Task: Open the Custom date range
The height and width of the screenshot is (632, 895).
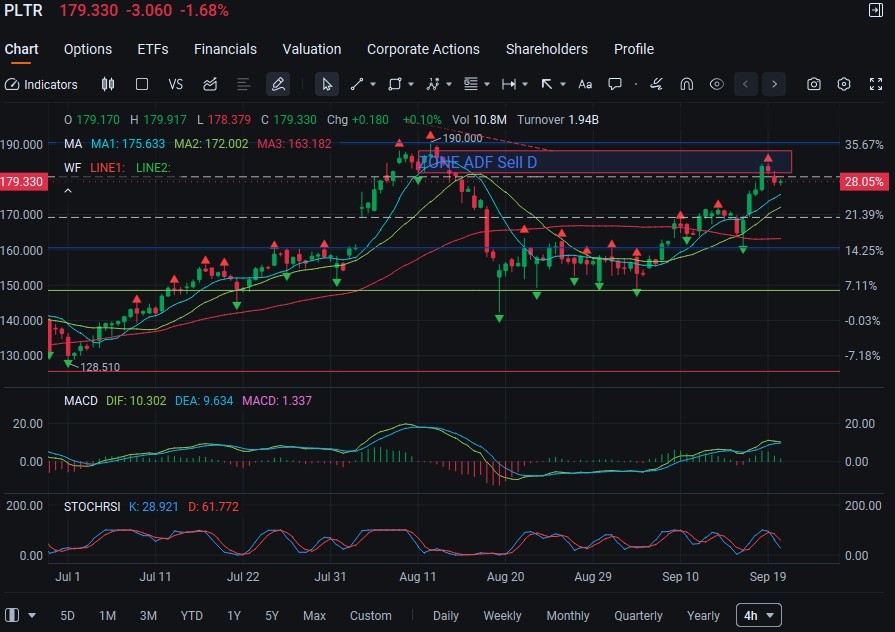Action: 370,615
